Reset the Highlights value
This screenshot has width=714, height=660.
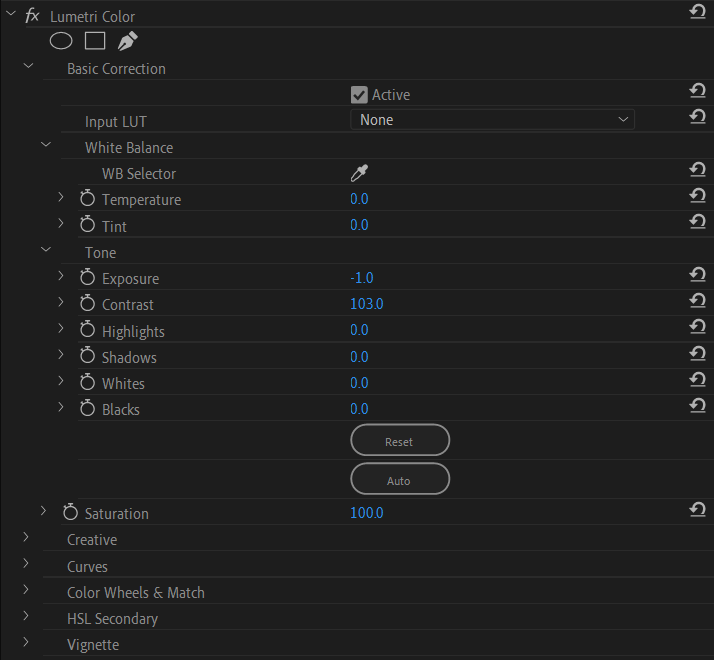[697, 327]
